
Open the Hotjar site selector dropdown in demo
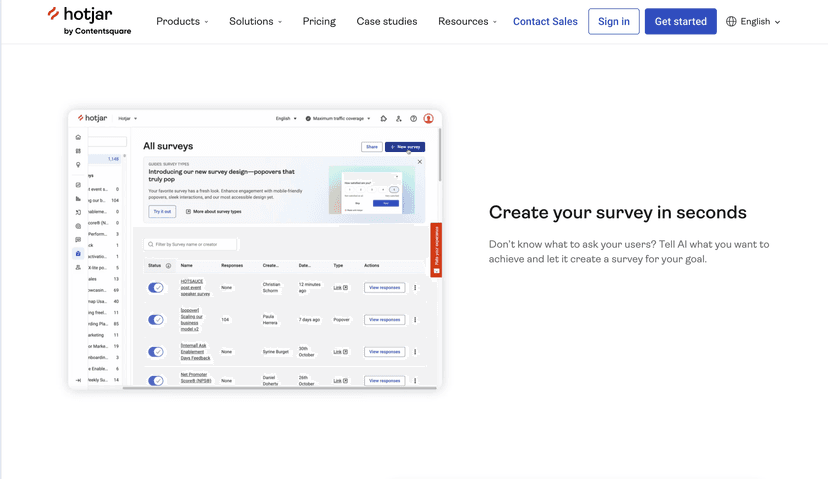click(127, 118)
